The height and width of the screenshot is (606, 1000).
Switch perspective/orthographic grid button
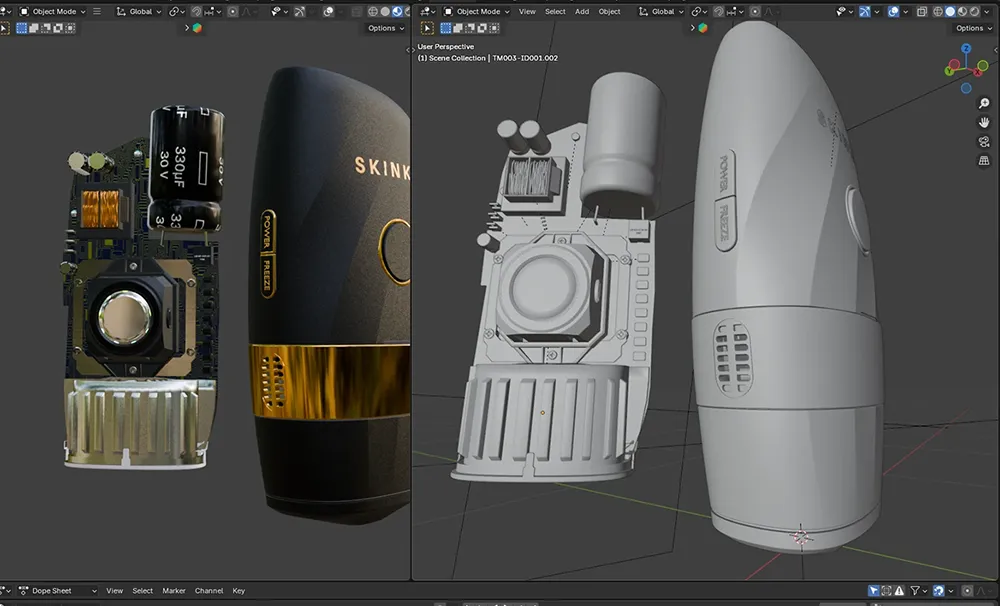(984, 161)
